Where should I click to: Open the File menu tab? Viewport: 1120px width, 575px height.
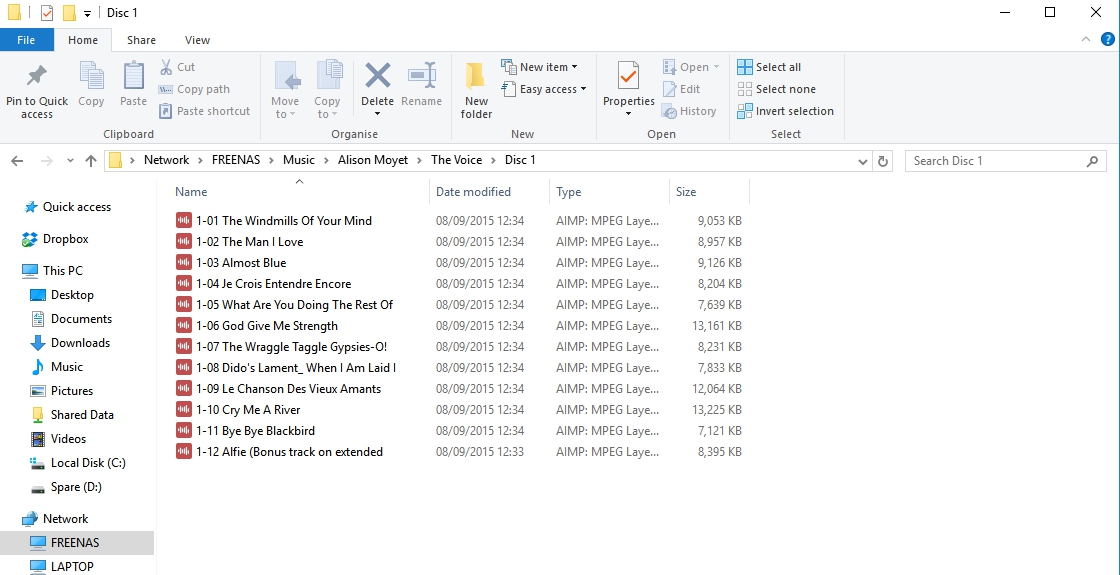tap(26, 40)
